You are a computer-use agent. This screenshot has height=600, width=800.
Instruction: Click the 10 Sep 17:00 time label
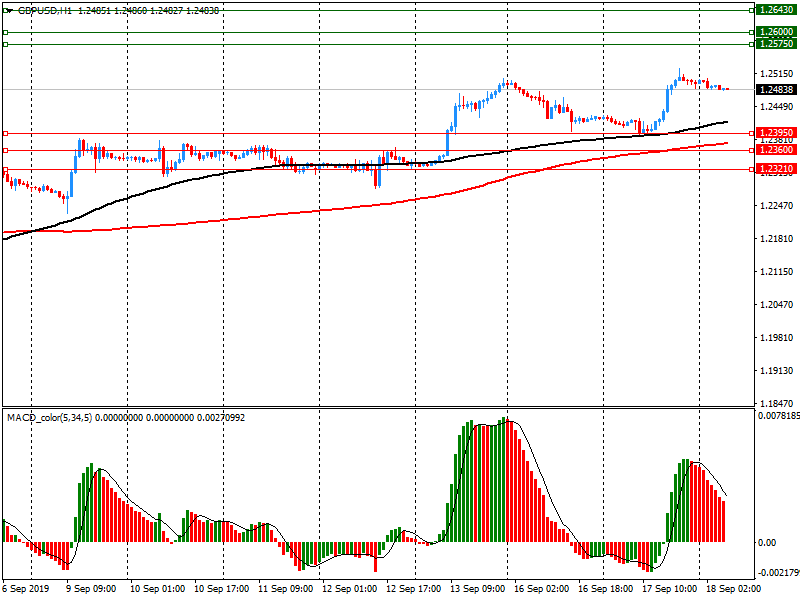(222, 589)
